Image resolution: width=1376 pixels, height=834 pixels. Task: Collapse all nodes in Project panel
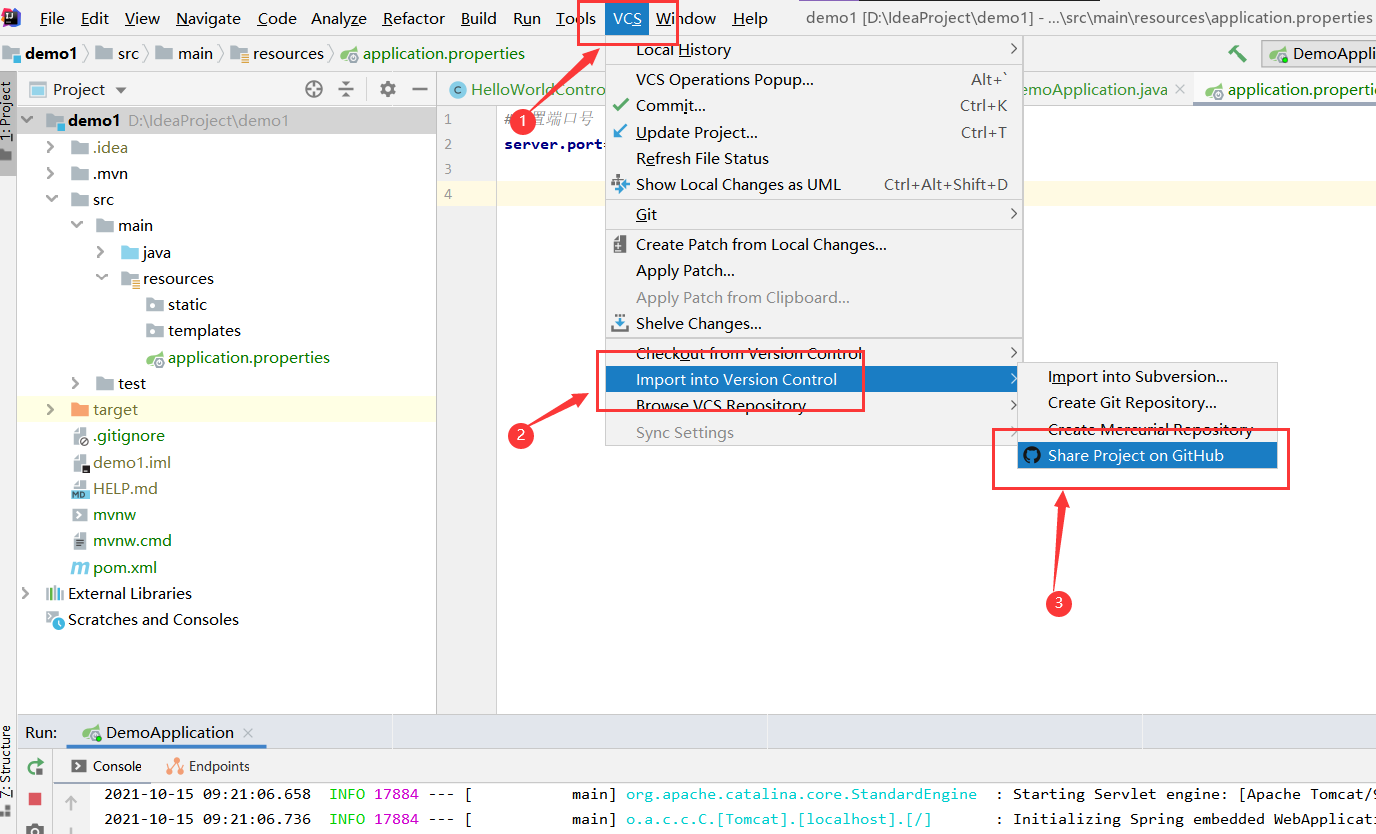(346, 89)
